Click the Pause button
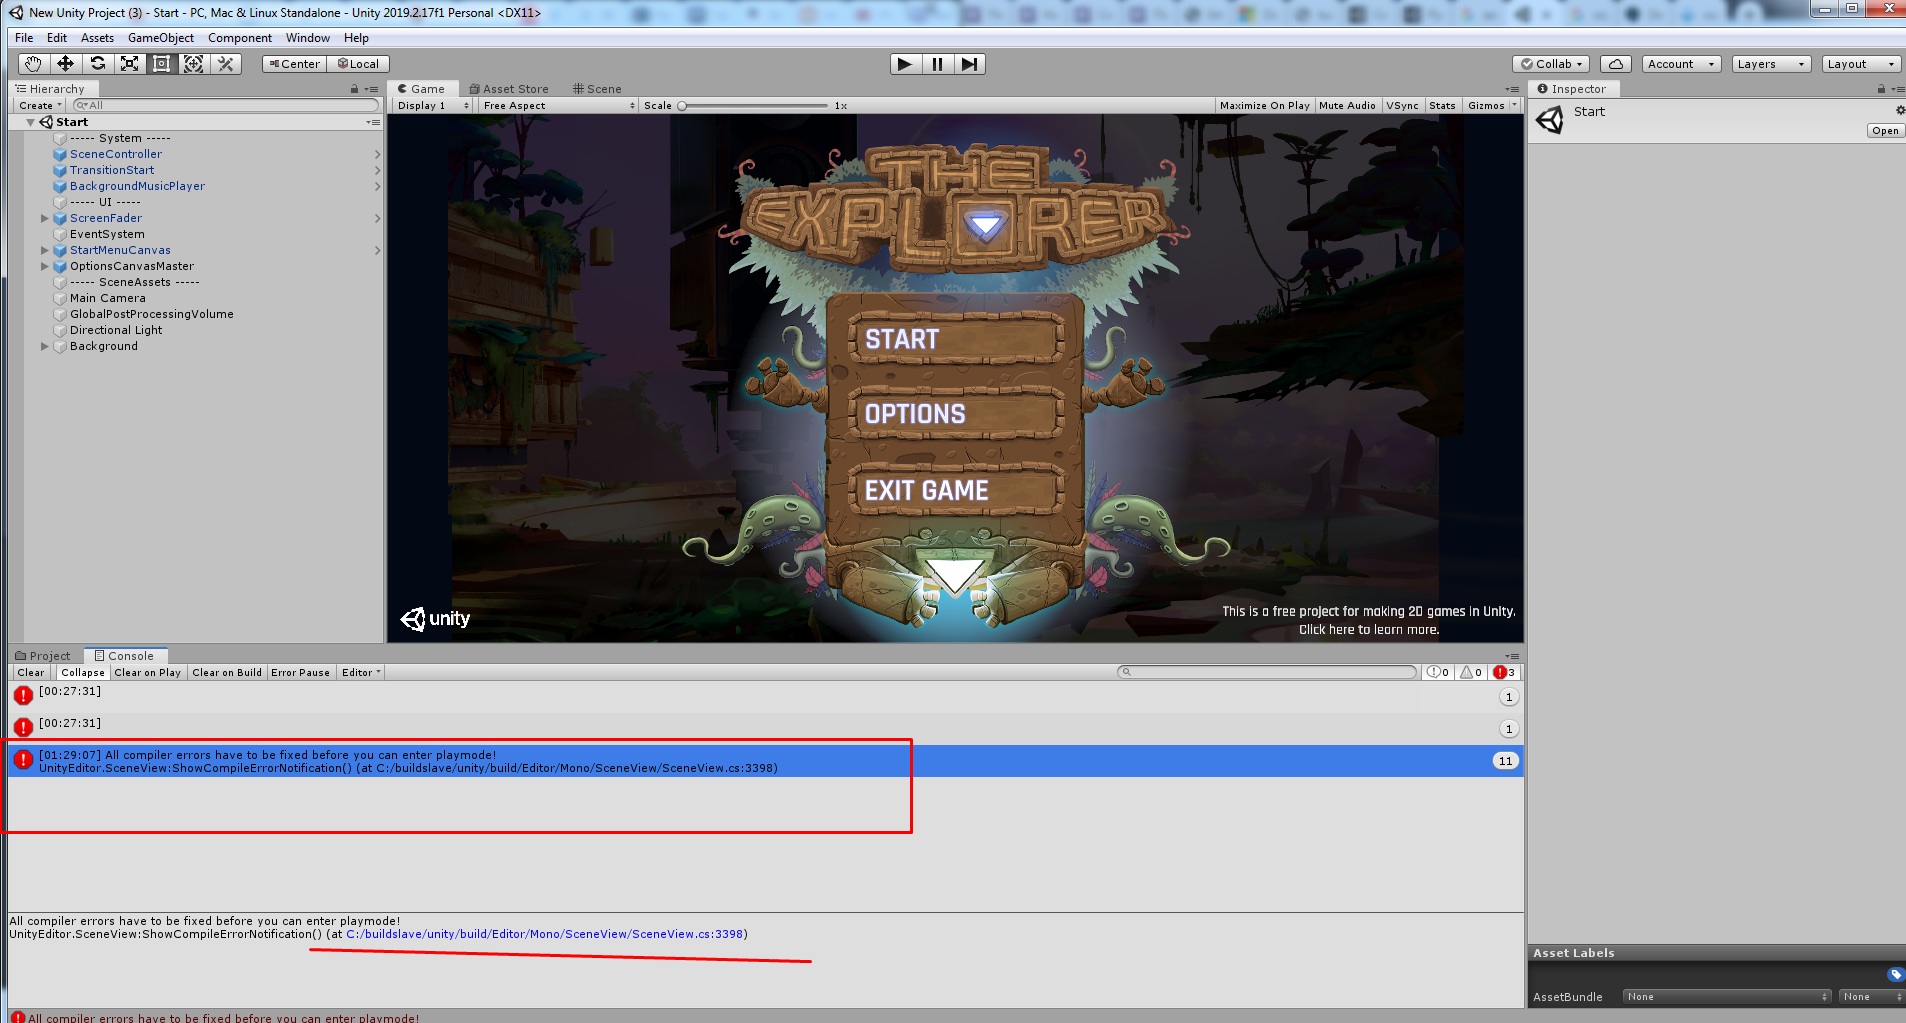Image resolution: width=1906 pixels, height=1023 pixels. click(937, 64)
